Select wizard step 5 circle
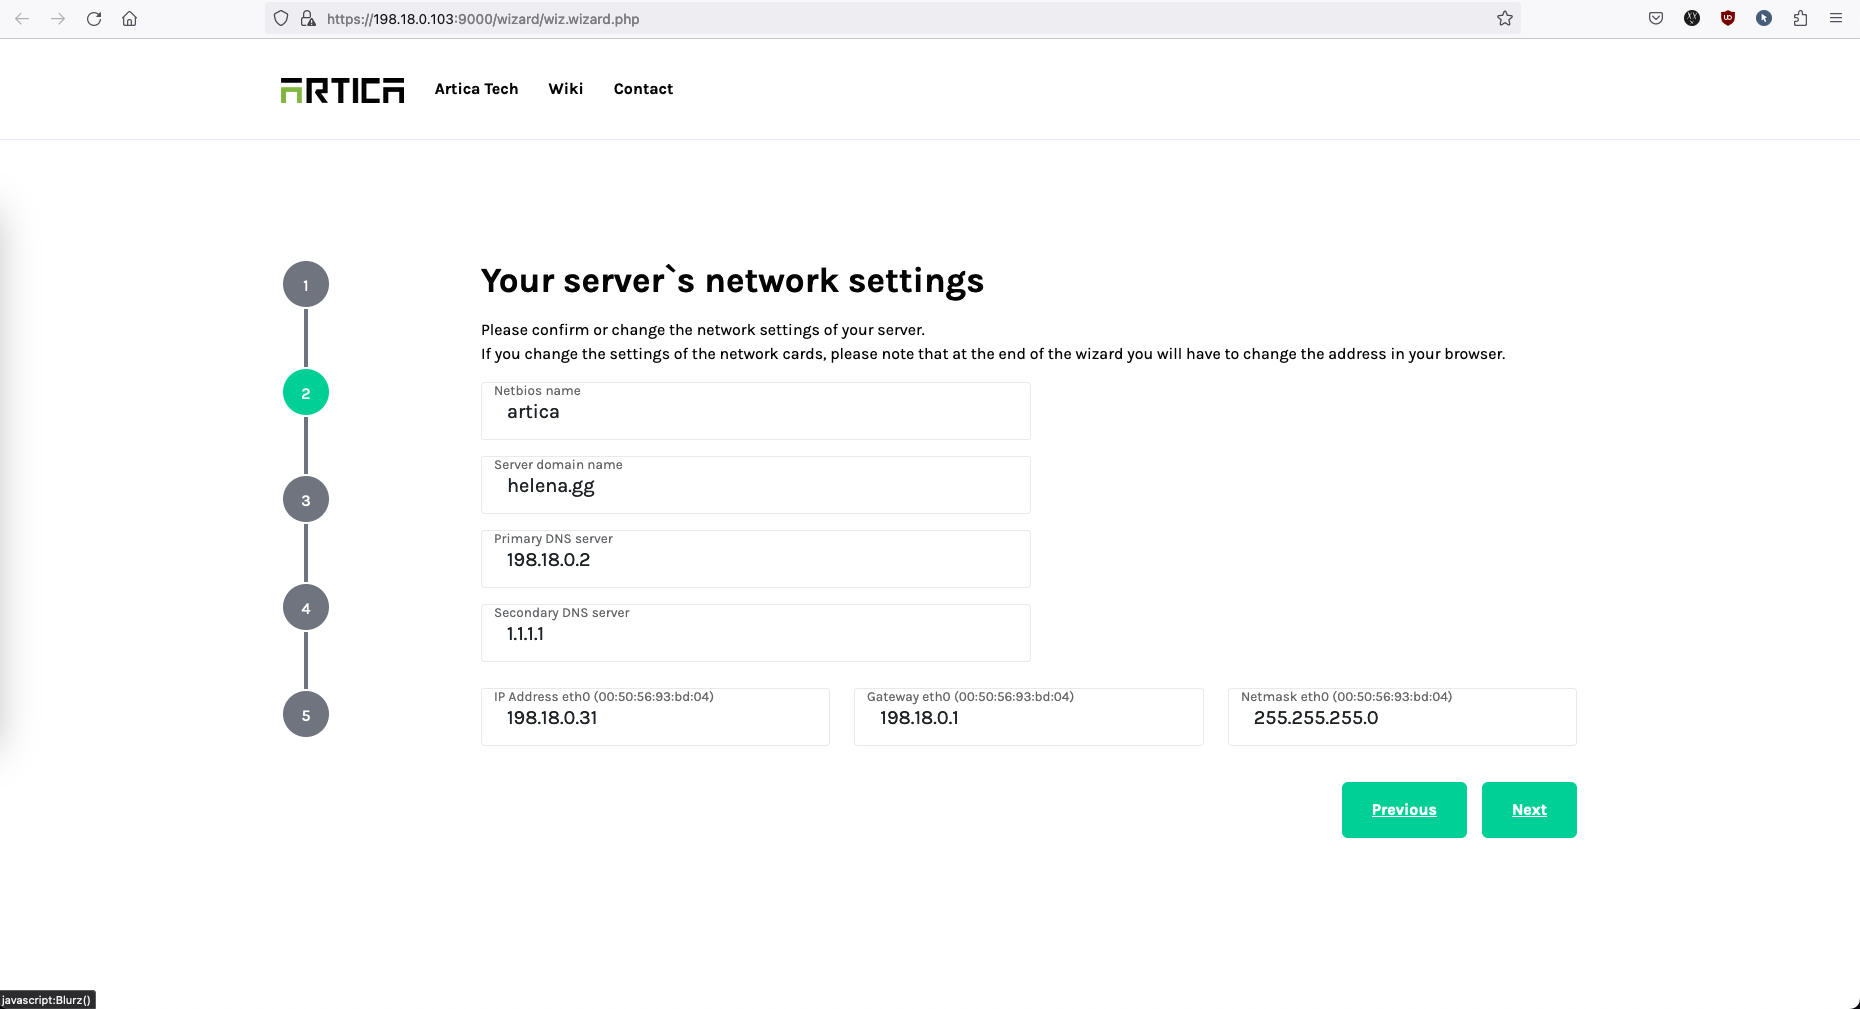1860x1009 pixels. (306, 715)
